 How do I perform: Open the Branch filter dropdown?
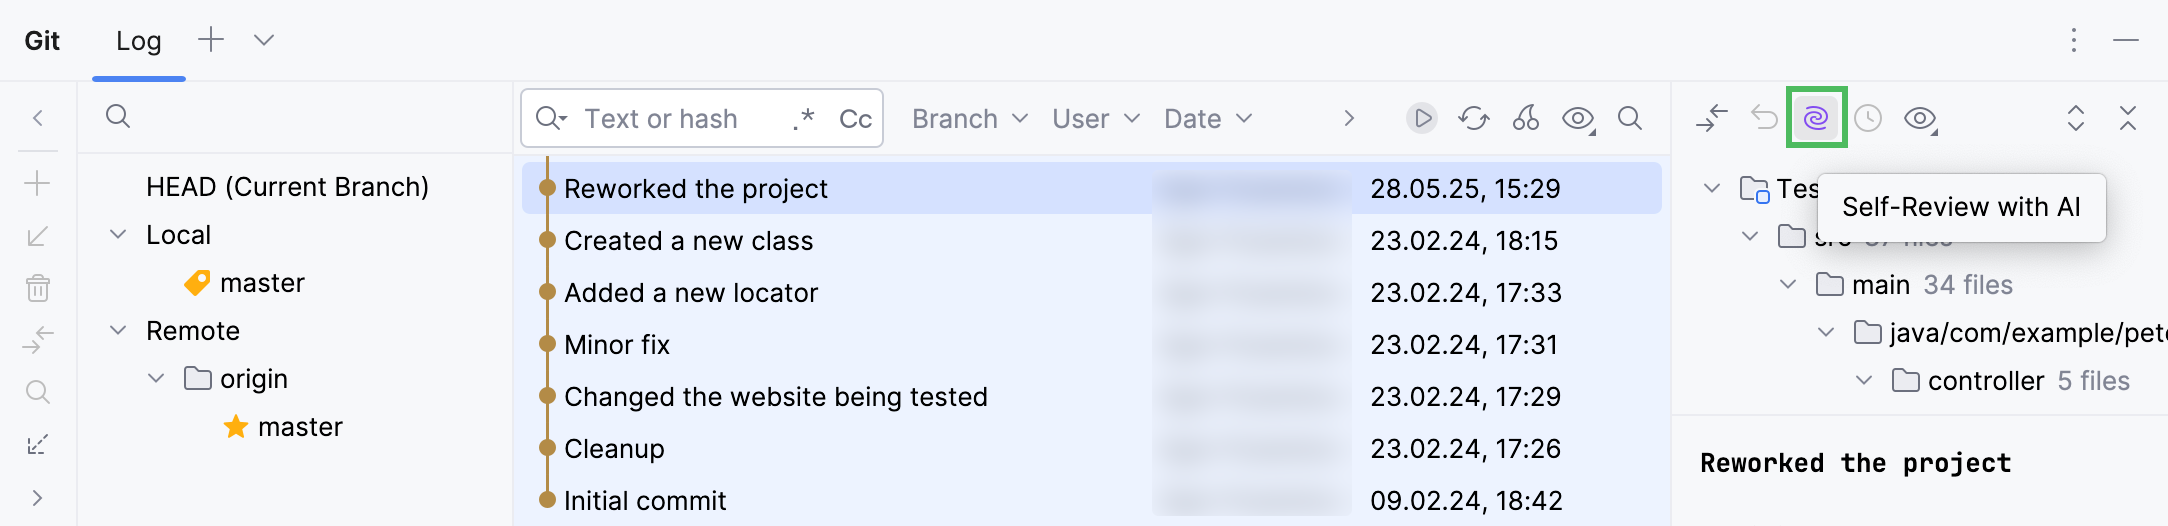(969, 119)
